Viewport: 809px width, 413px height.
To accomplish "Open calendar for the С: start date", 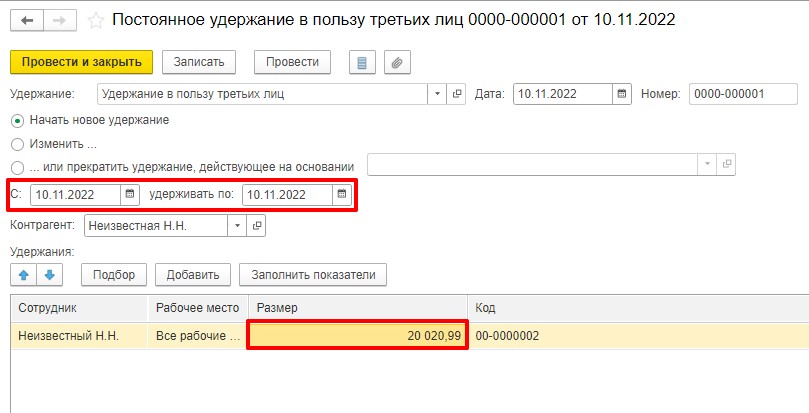I will click(130, 195).
